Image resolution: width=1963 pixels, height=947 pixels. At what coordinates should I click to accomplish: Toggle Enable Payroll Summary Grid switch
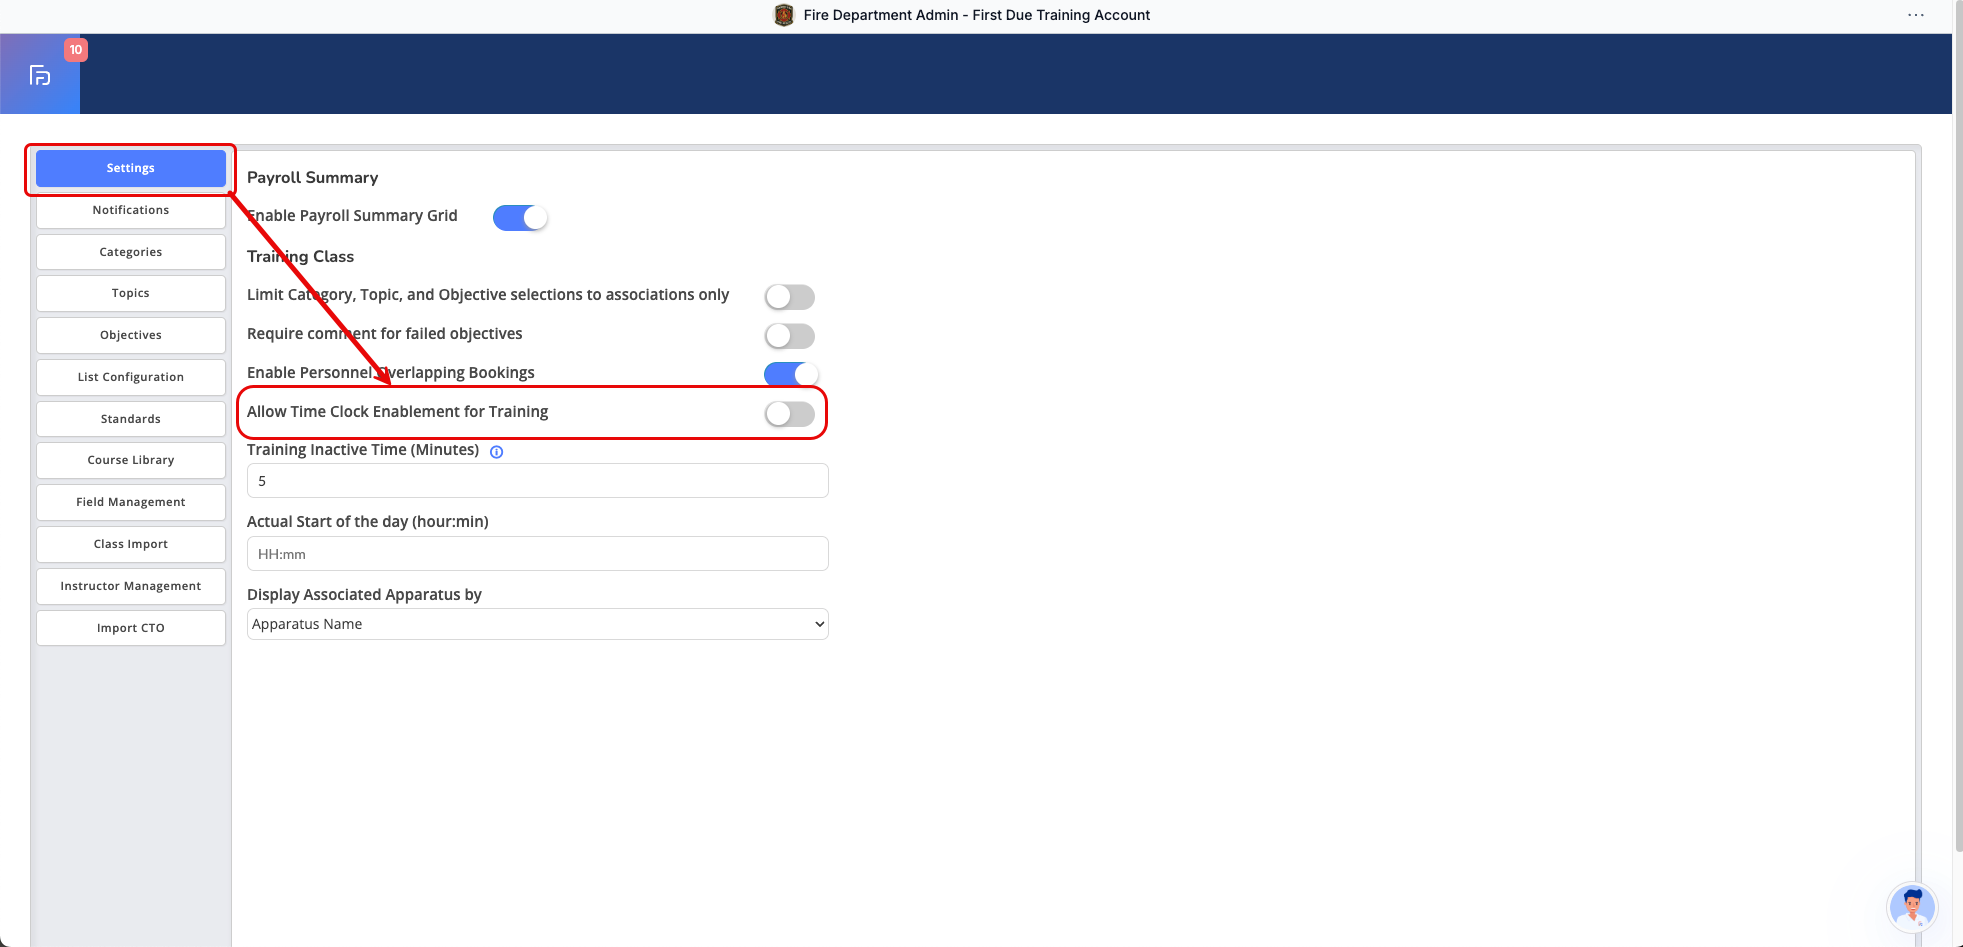tap(520, 218)
